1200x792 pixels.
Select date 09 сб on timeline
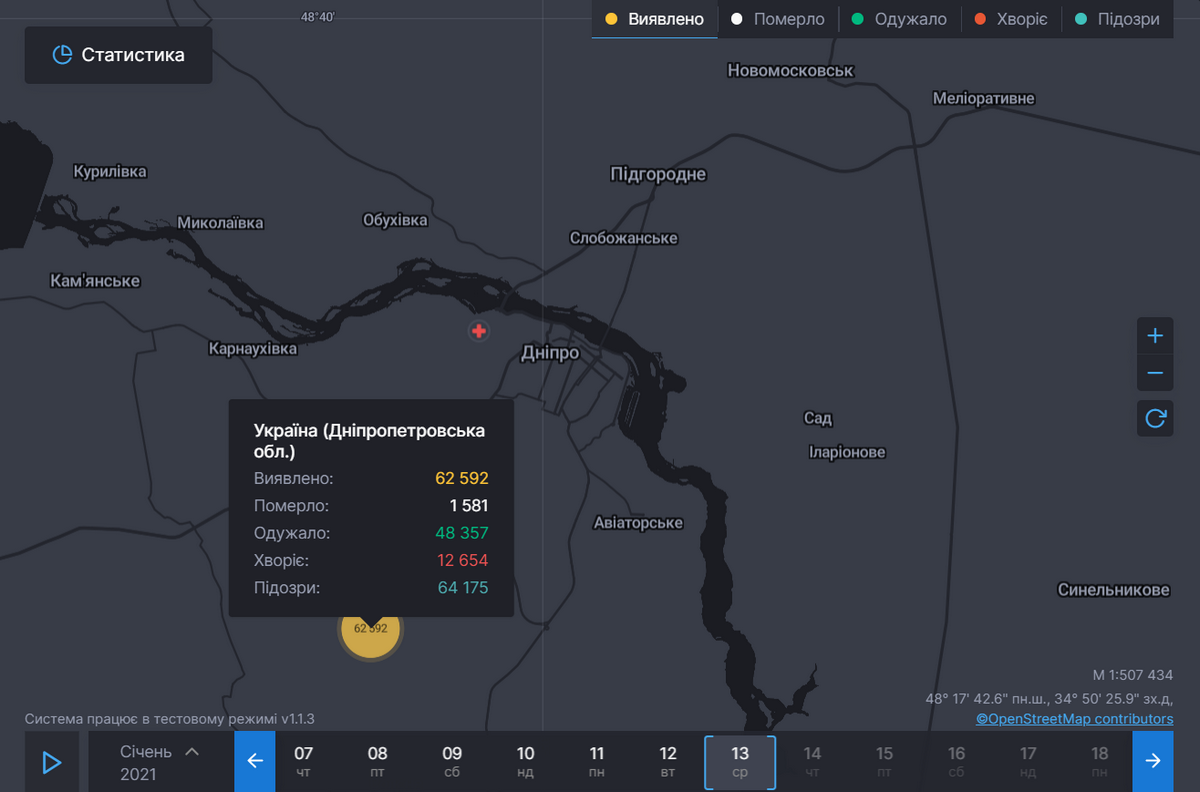pos(452,761)
